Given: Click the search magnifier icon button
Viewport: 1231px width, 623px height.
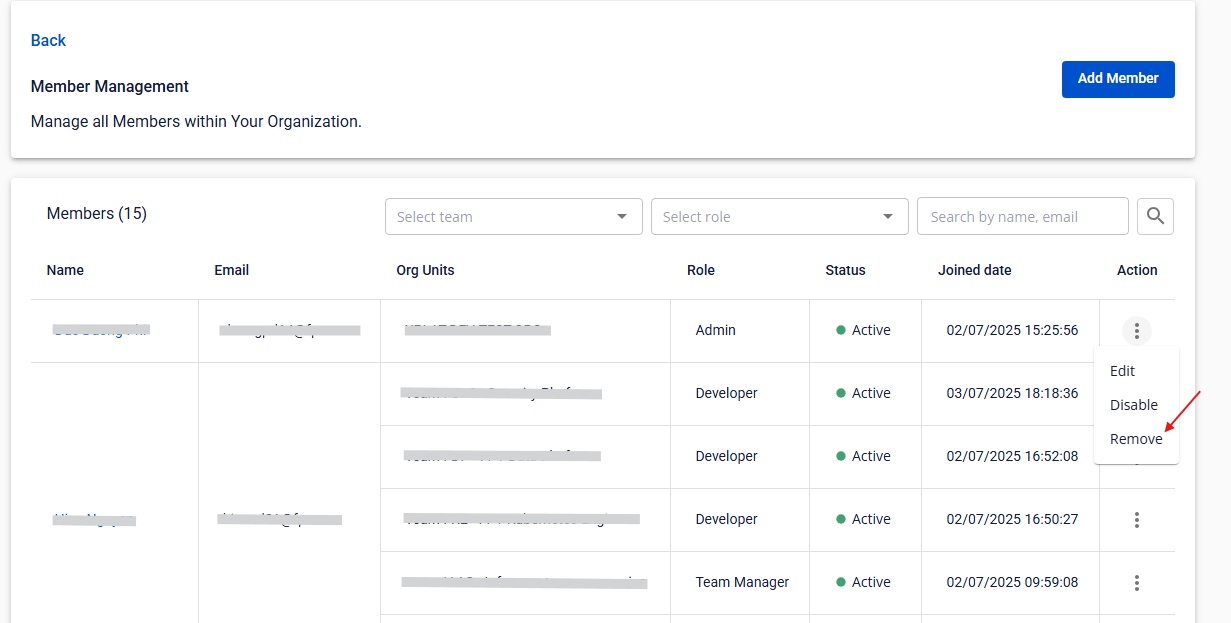Looking at the screenshot, I should pos(1155,216).
